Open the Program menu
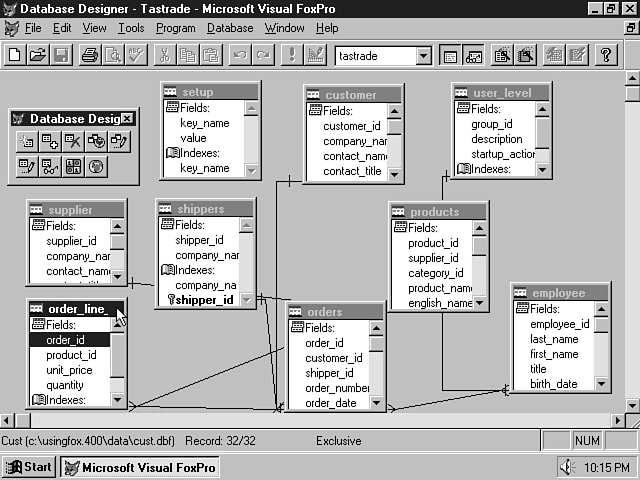640x480 pixels. tap(176, 28)
